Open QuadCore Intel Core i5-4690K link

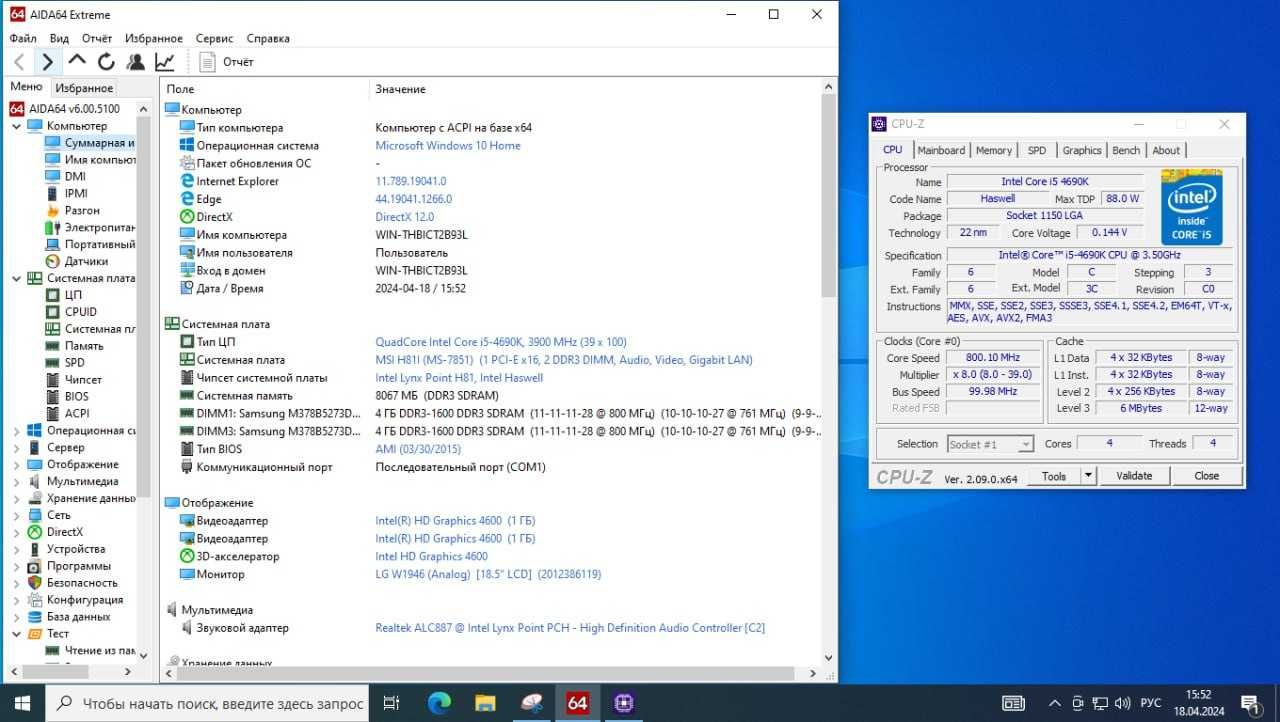pyautogui.click(x=501, y=342)
